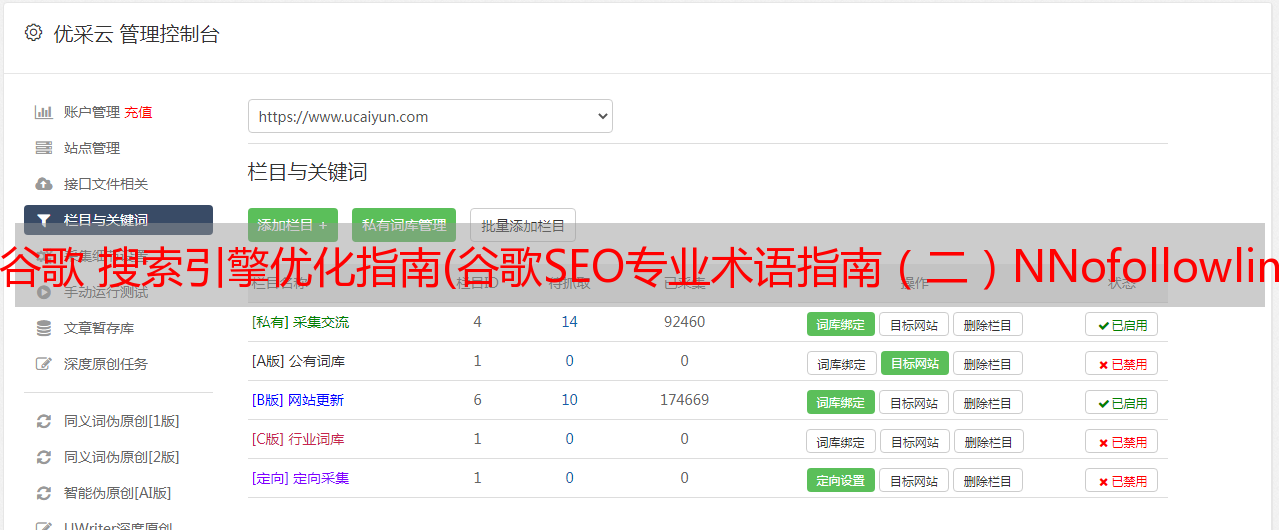
Task: Click 删除栏目 for the 公有词库 row
Action: coord(988,363)
